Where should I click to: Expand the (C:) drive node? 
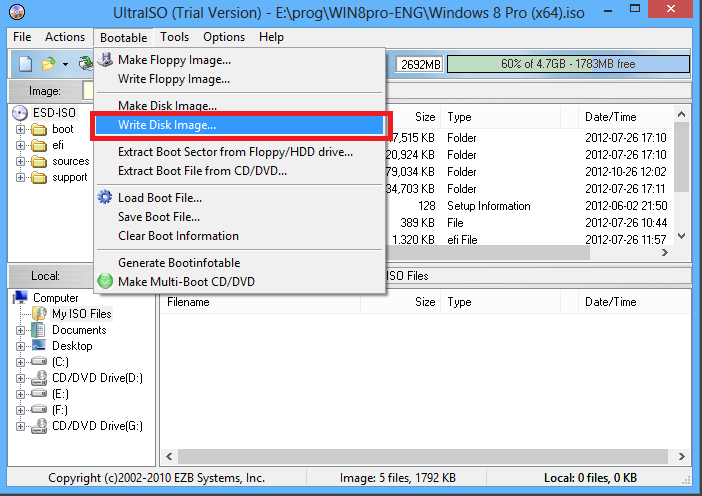(x=20, y=362)
